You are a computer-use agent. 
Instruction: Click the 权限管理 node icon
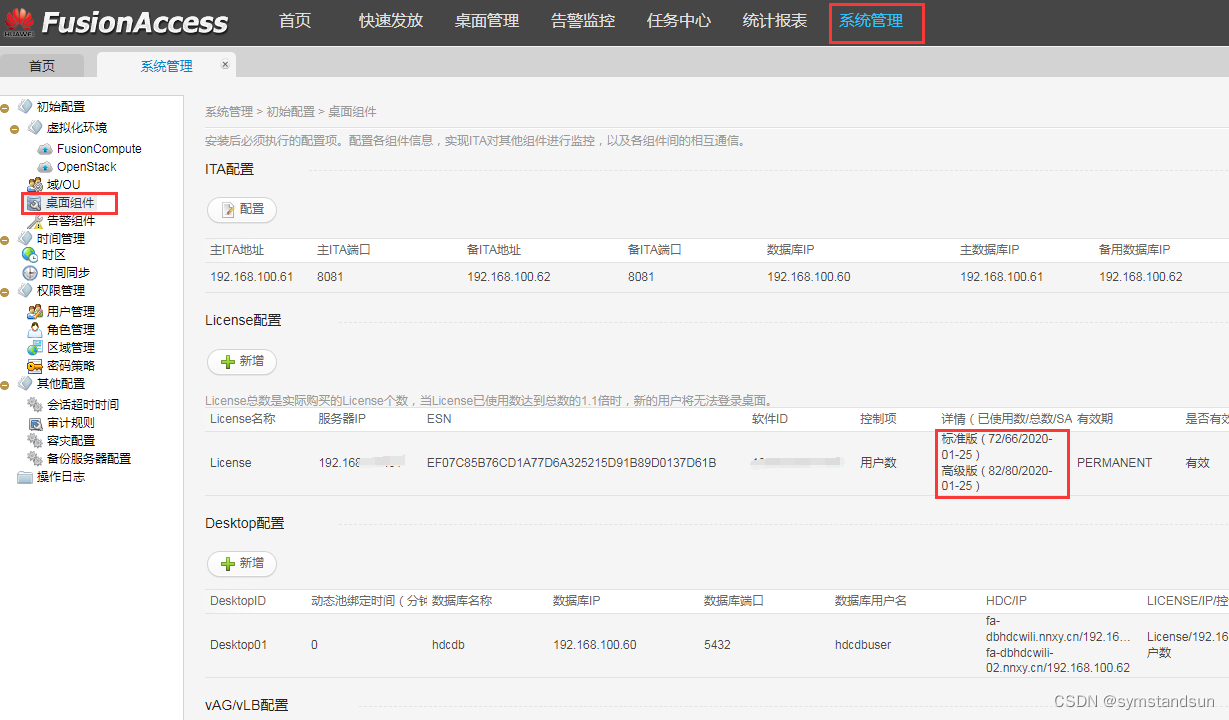(25, 291)
